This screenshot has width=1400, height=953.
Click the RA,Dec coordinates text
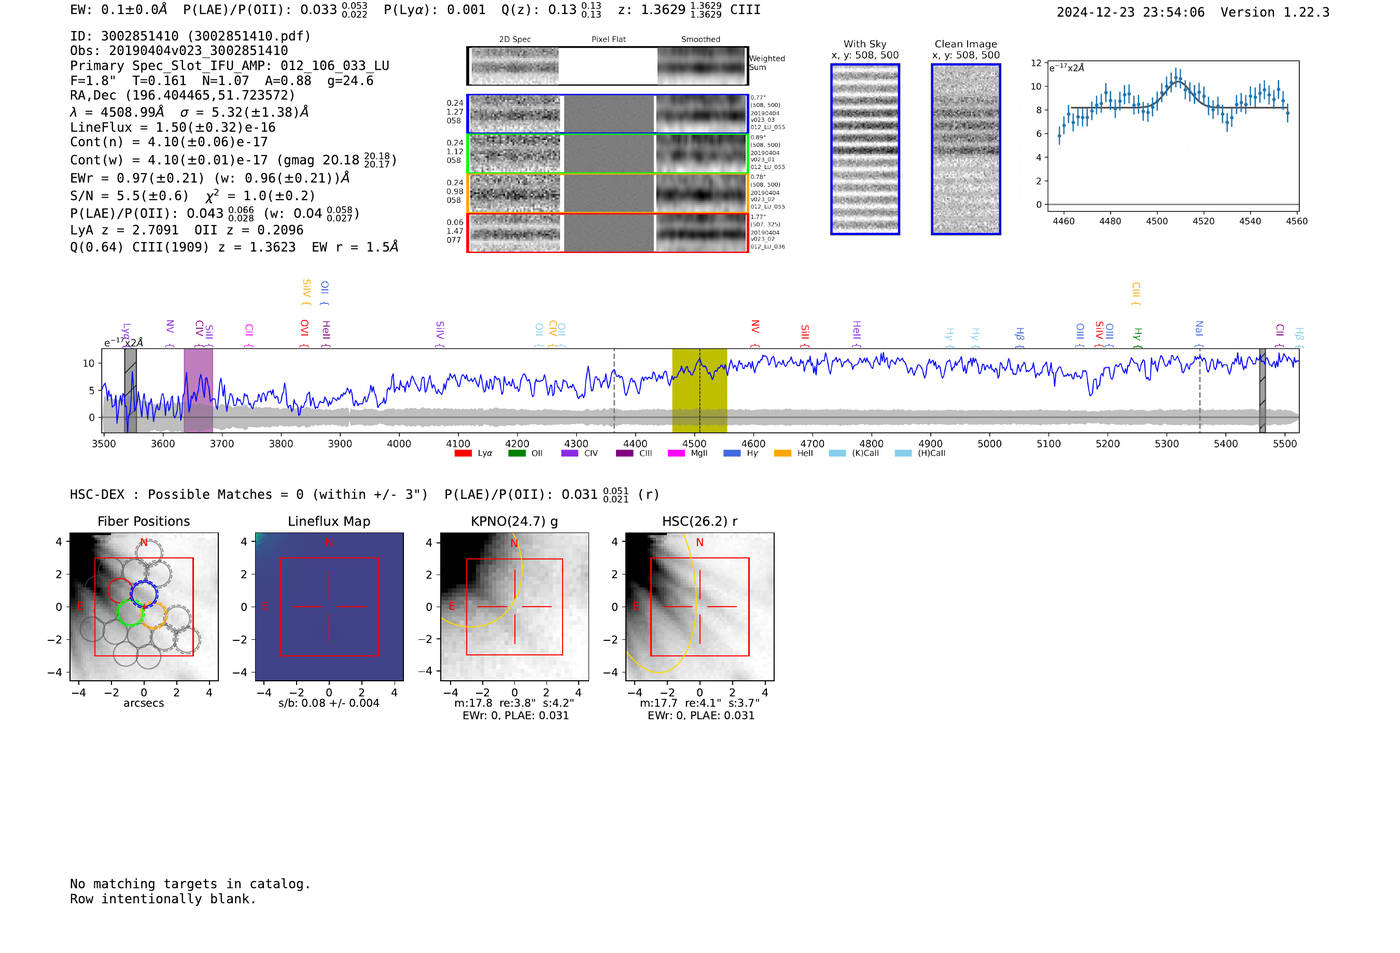click(183, 96)
